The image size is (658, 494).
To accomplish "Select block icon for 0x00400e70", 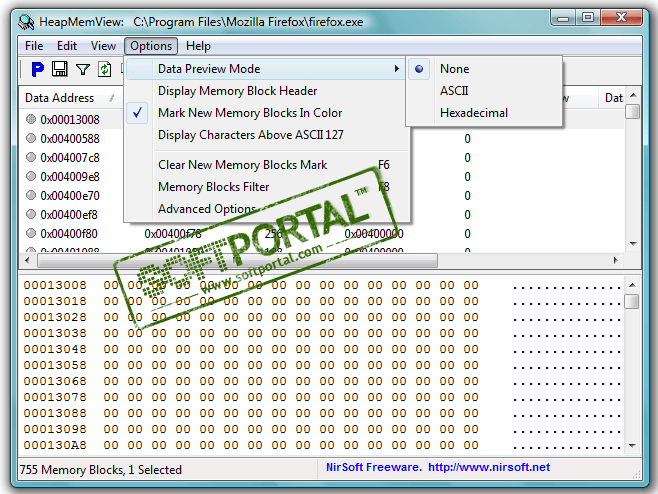I will (x=31, y=195).
